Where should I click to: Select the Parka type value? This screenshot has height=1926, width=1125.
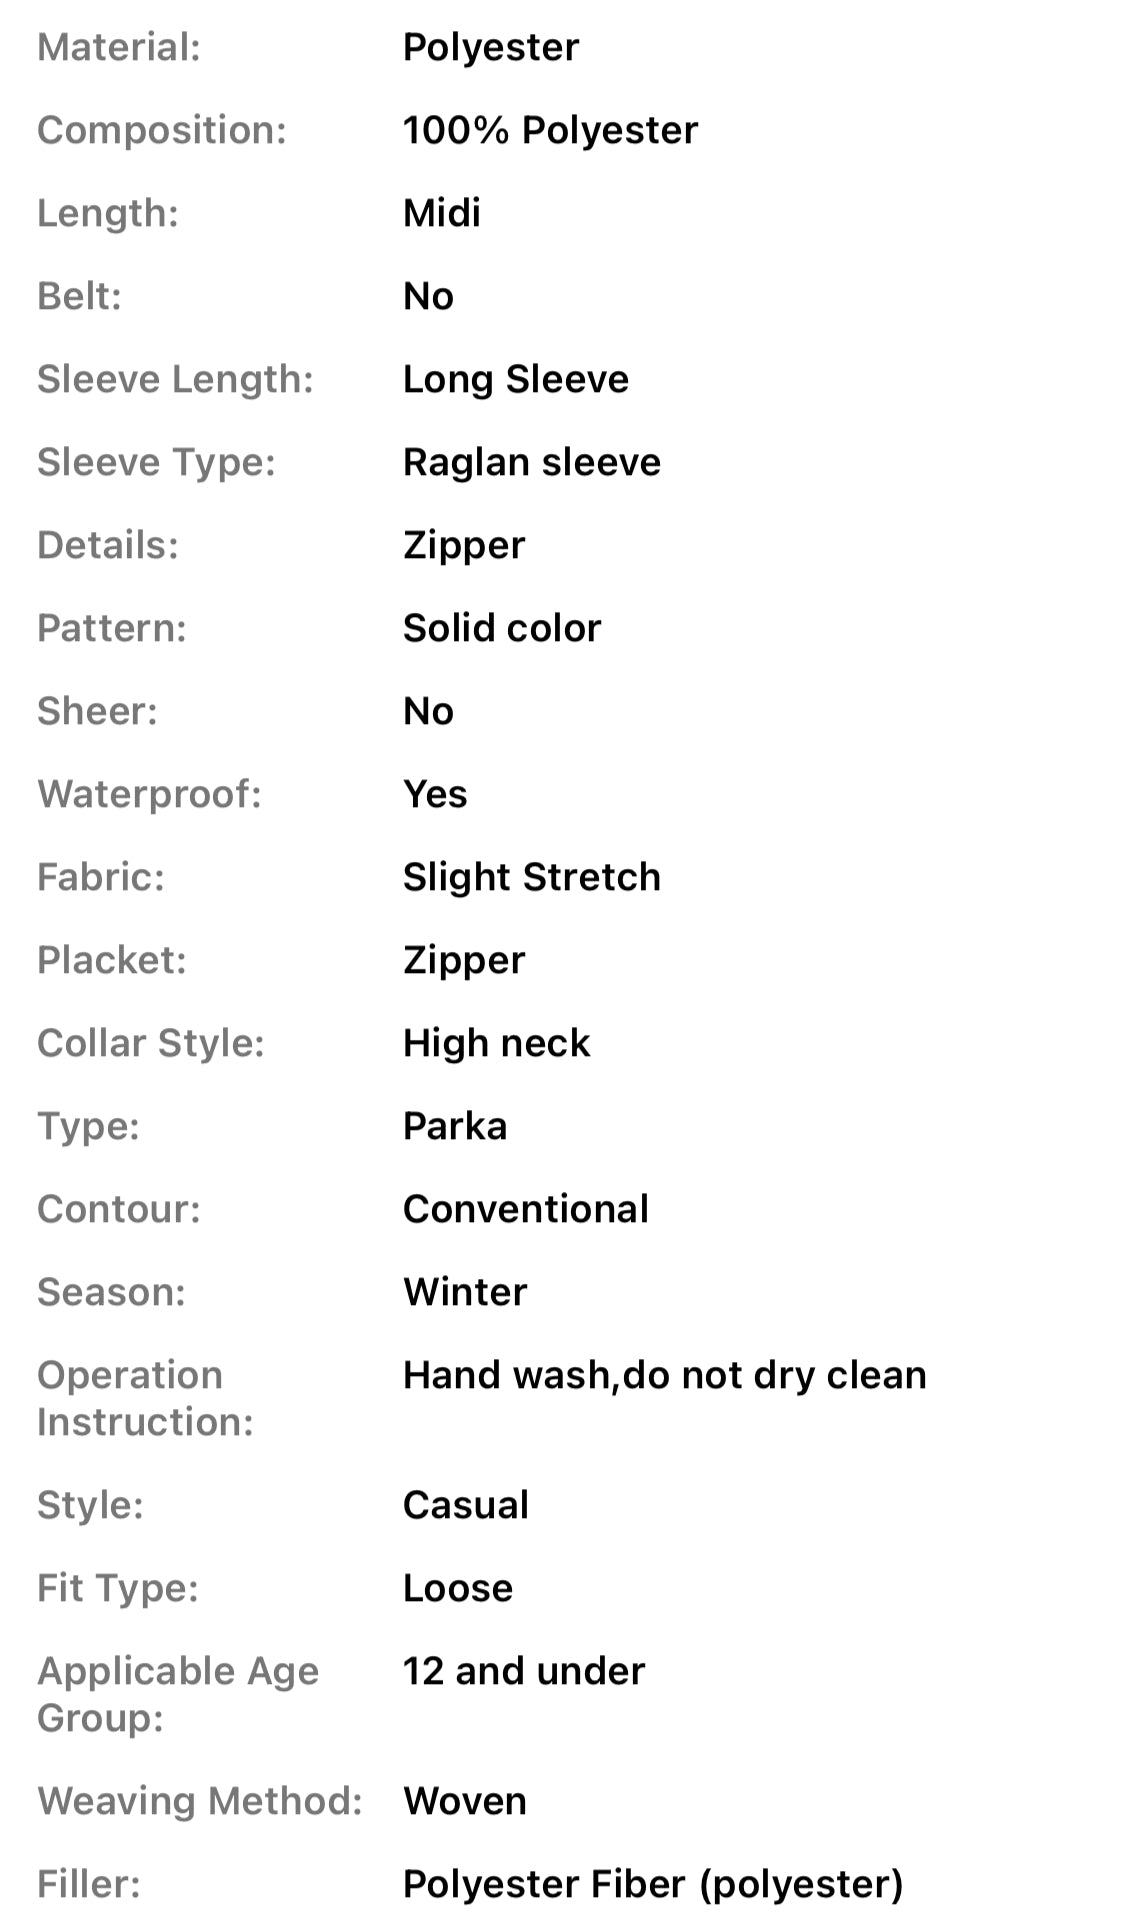tap(454, 1126)
